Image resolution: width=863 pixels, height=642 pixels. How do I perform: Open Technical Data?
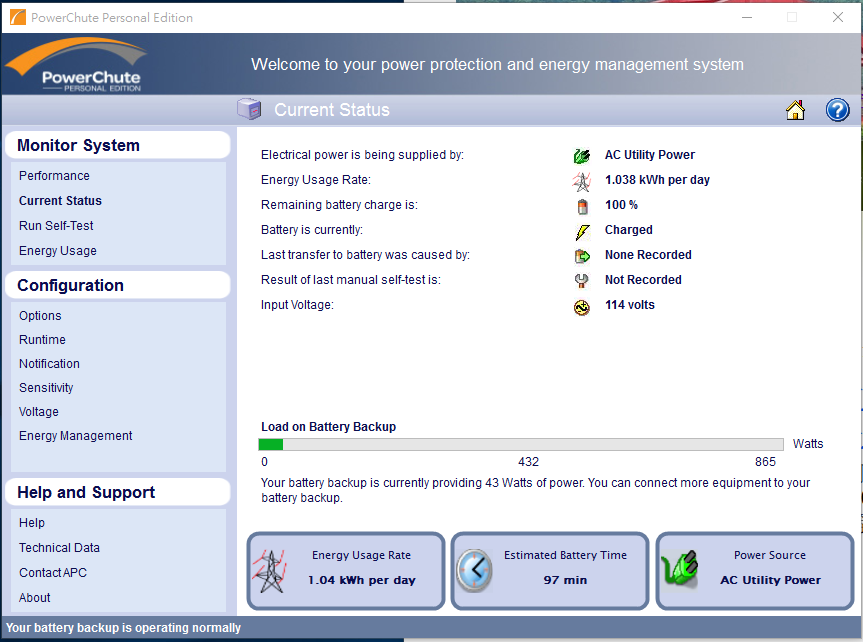click(59, 548)
